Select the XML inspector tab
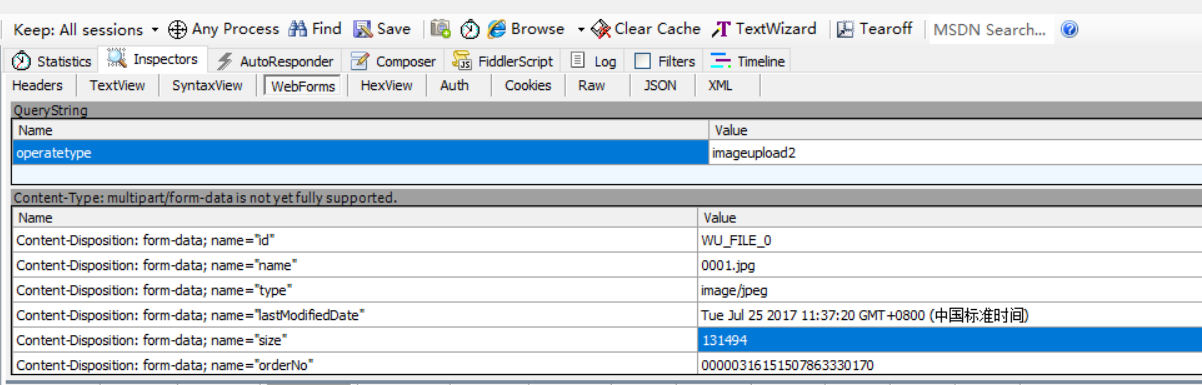The image size is (1202, 385). click(720, 86)
